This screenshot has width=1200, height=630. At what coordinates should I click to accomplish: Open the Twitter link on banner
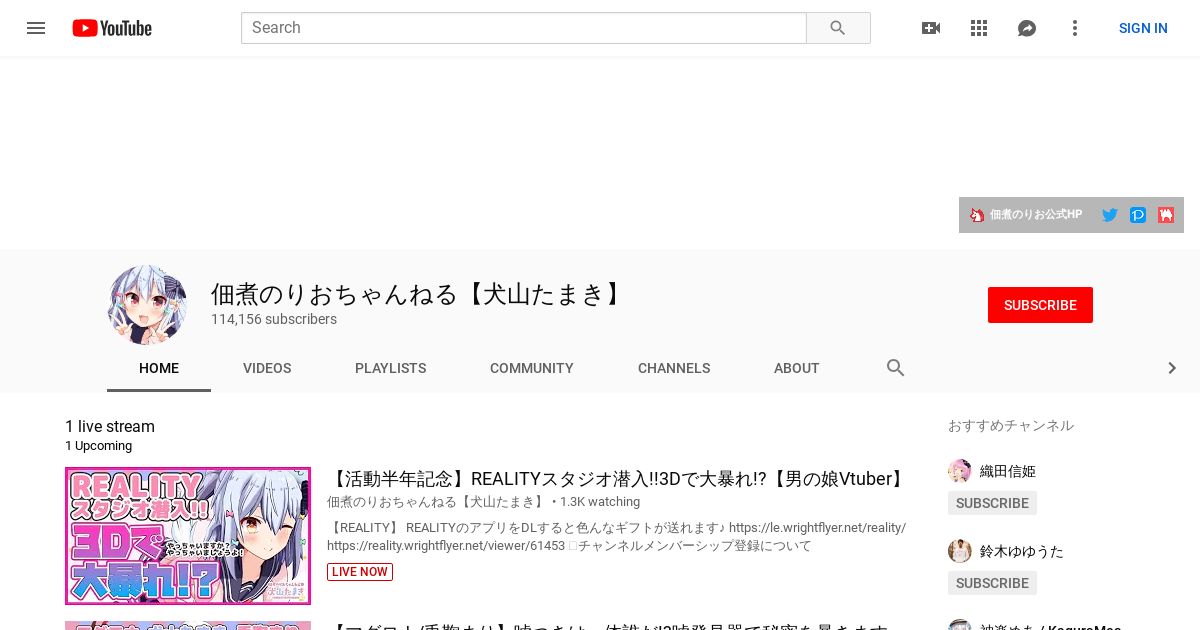[x=1110, y=215]
